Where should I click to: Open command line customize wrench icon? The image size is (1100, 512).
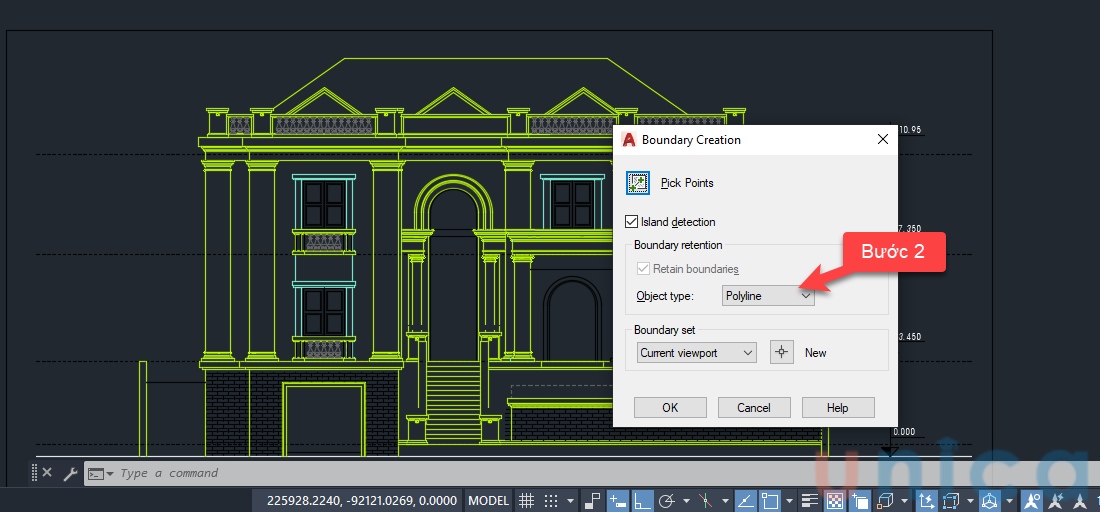(70, 474)
